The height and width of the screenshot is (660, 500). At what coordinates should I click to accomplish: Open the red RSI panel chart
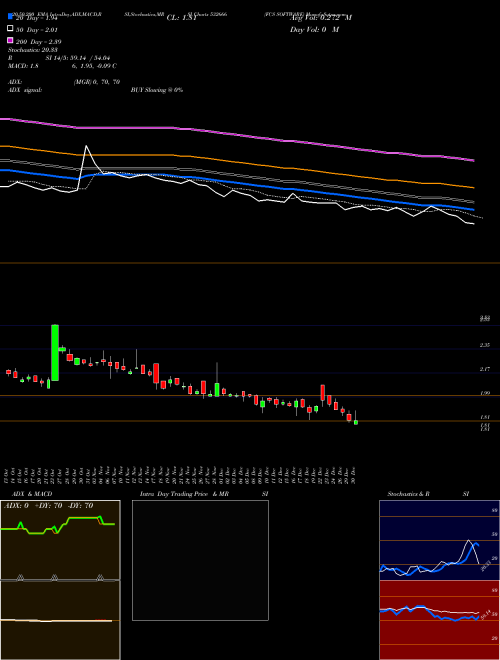439,620
